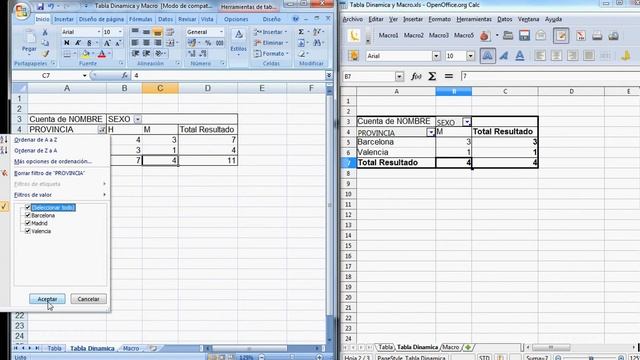
Task: Toggle Seleccionar todo checkbox
Action: coord(28,207)
